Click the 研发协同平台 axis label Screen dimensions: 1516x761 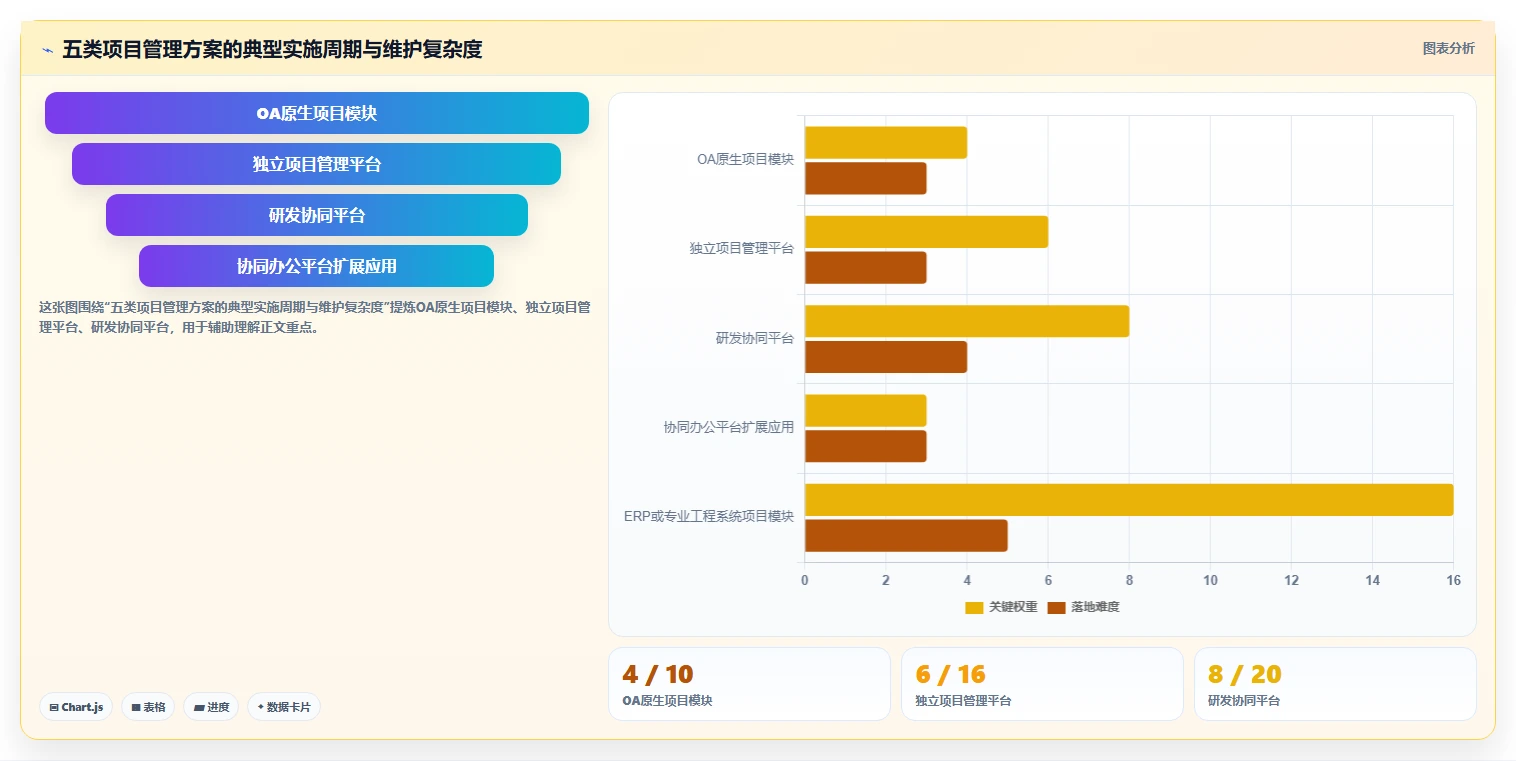coord(755,338)
